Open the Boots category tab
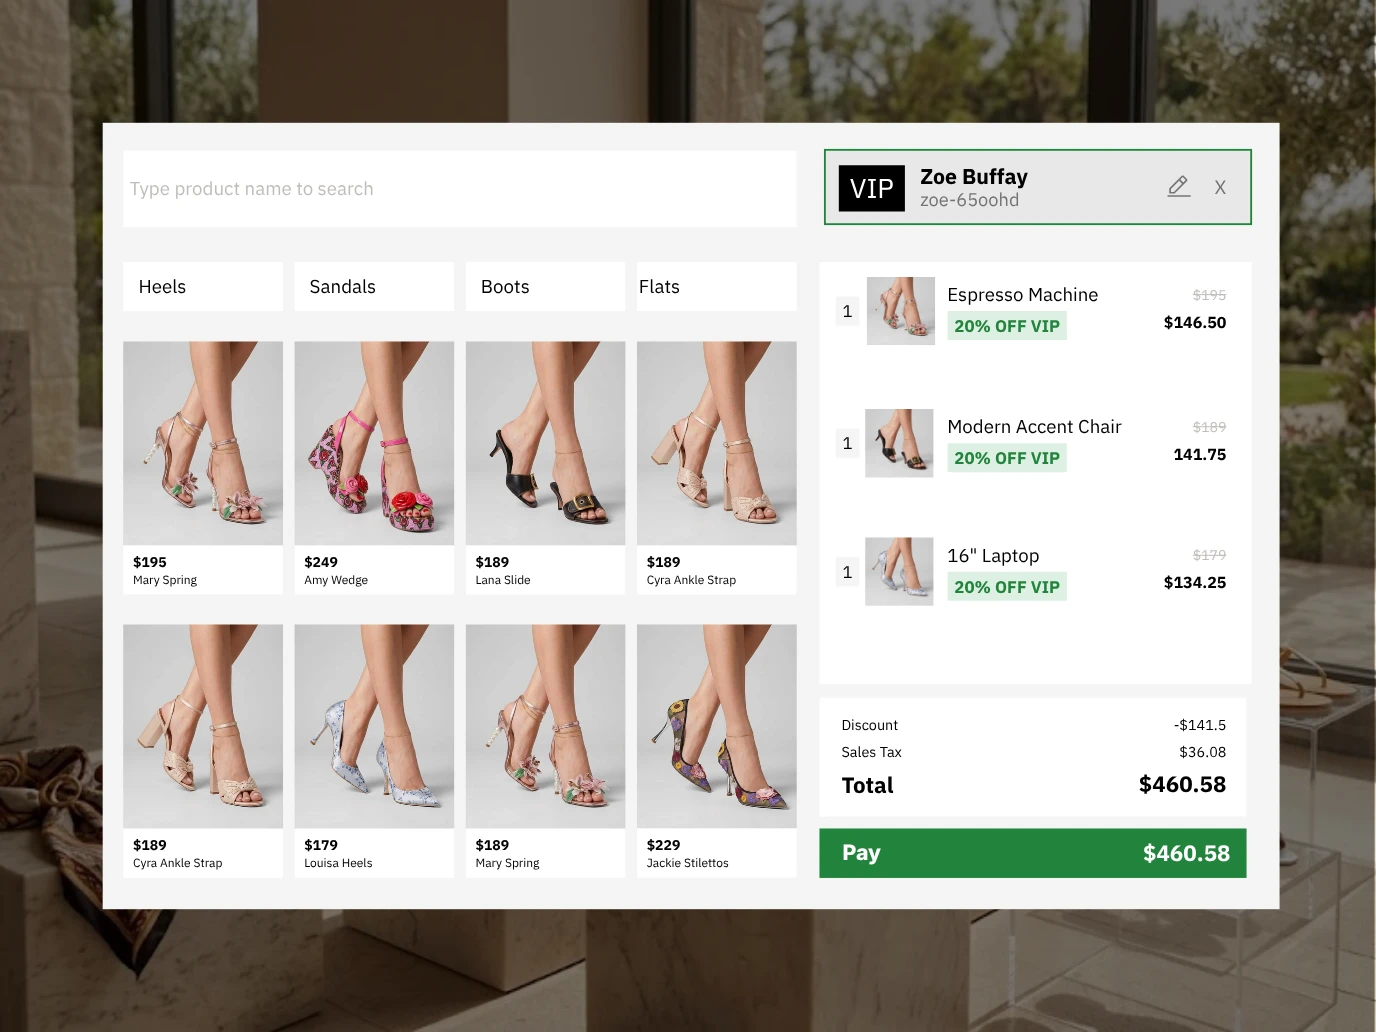This screenshot has width=1376, height=1032. [545, 287]
